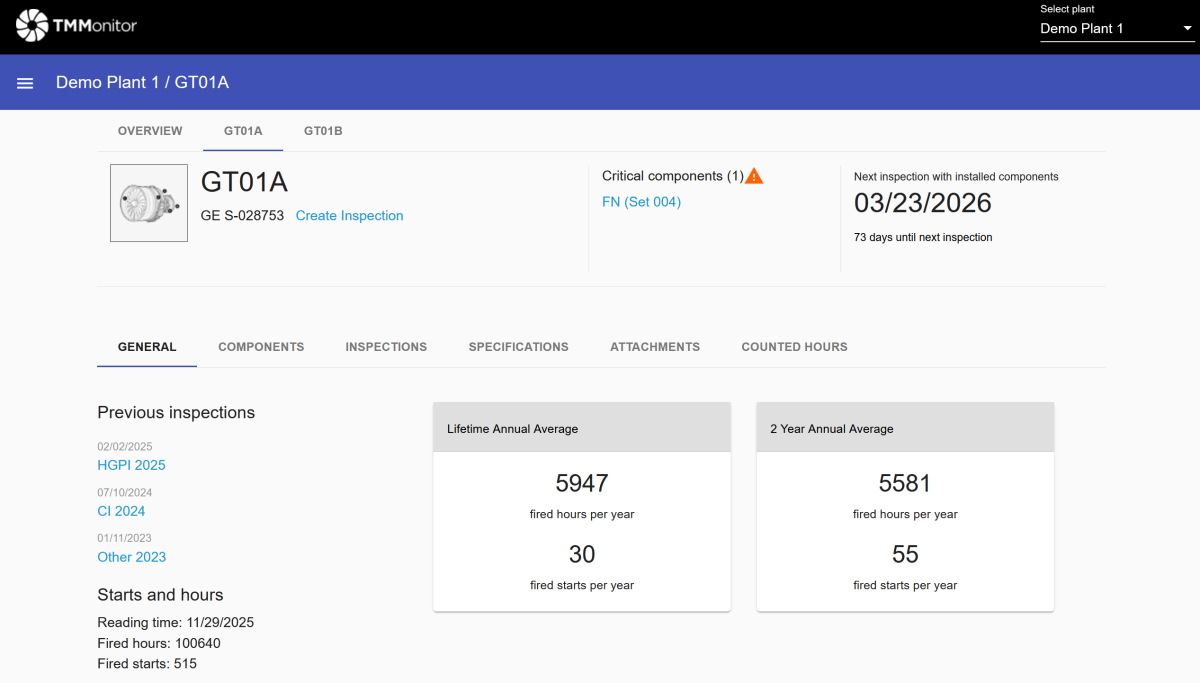
Task: Click the GT01A turbine thumbnail image
Action: pyautogui.click(x=149, y=203)
